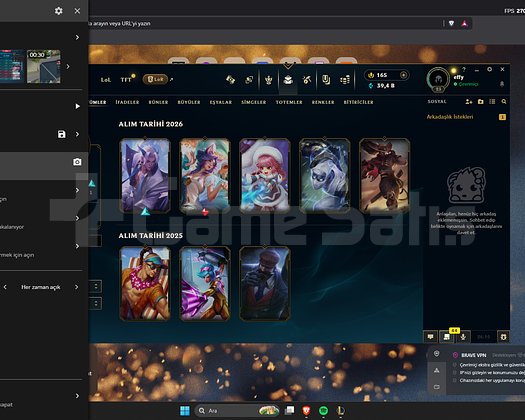
Task: Open the BİTİRİCİLER collection tab
Action: point(358,102)
